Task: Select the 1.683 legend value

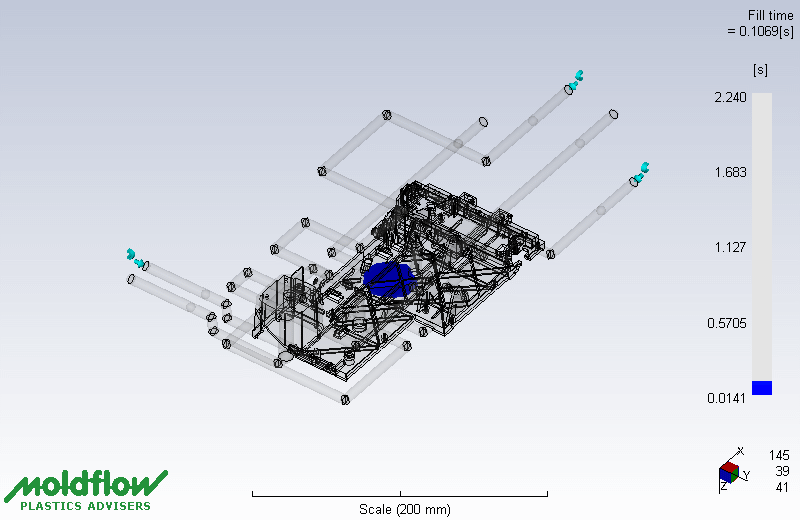Action: [x=730, y=172]
